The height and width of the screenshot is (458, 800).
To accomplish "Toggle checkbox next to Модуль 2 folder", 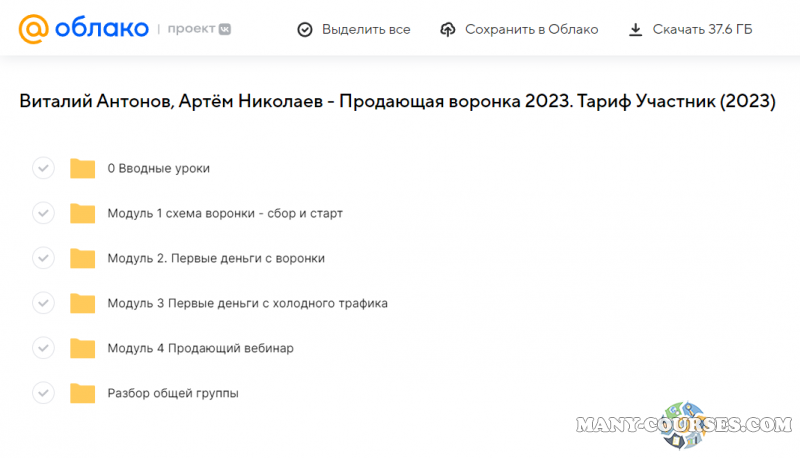I will click(x=43, y=258).
